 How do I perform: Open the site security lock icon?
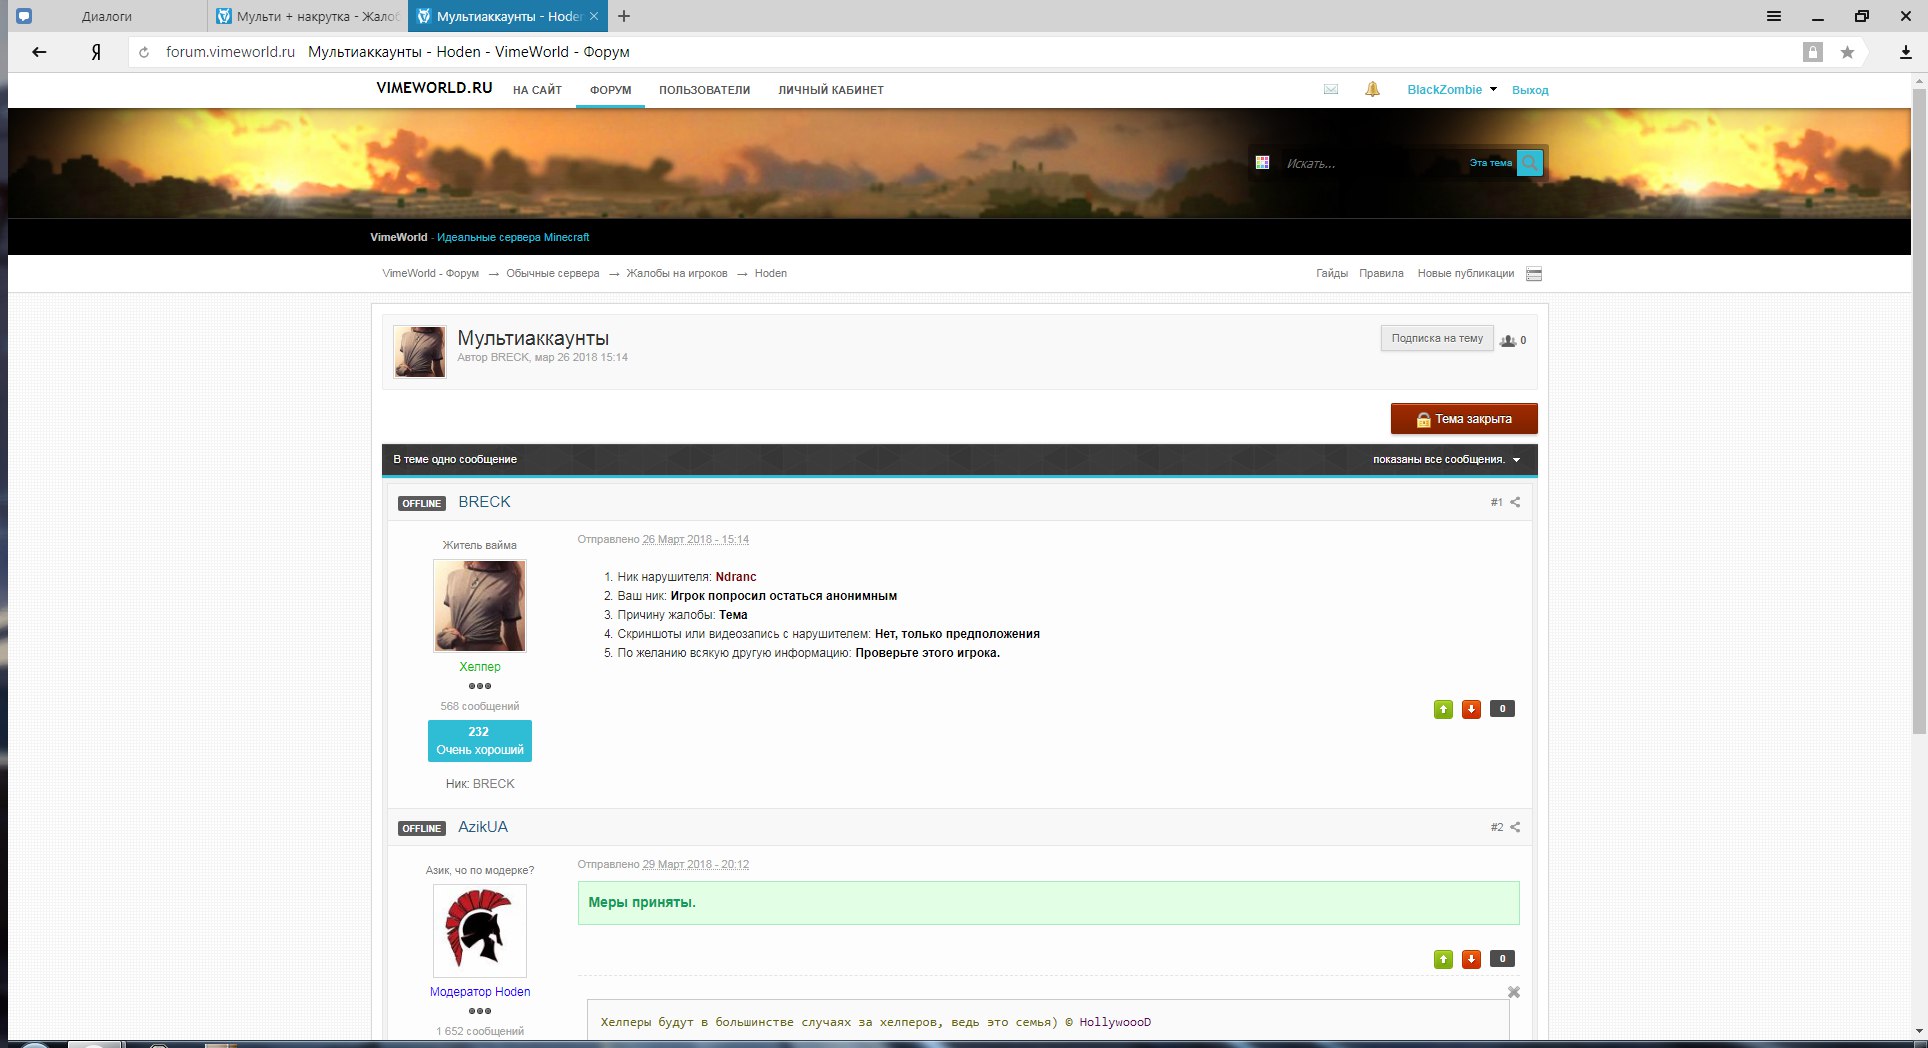[x=1812, y=52]
